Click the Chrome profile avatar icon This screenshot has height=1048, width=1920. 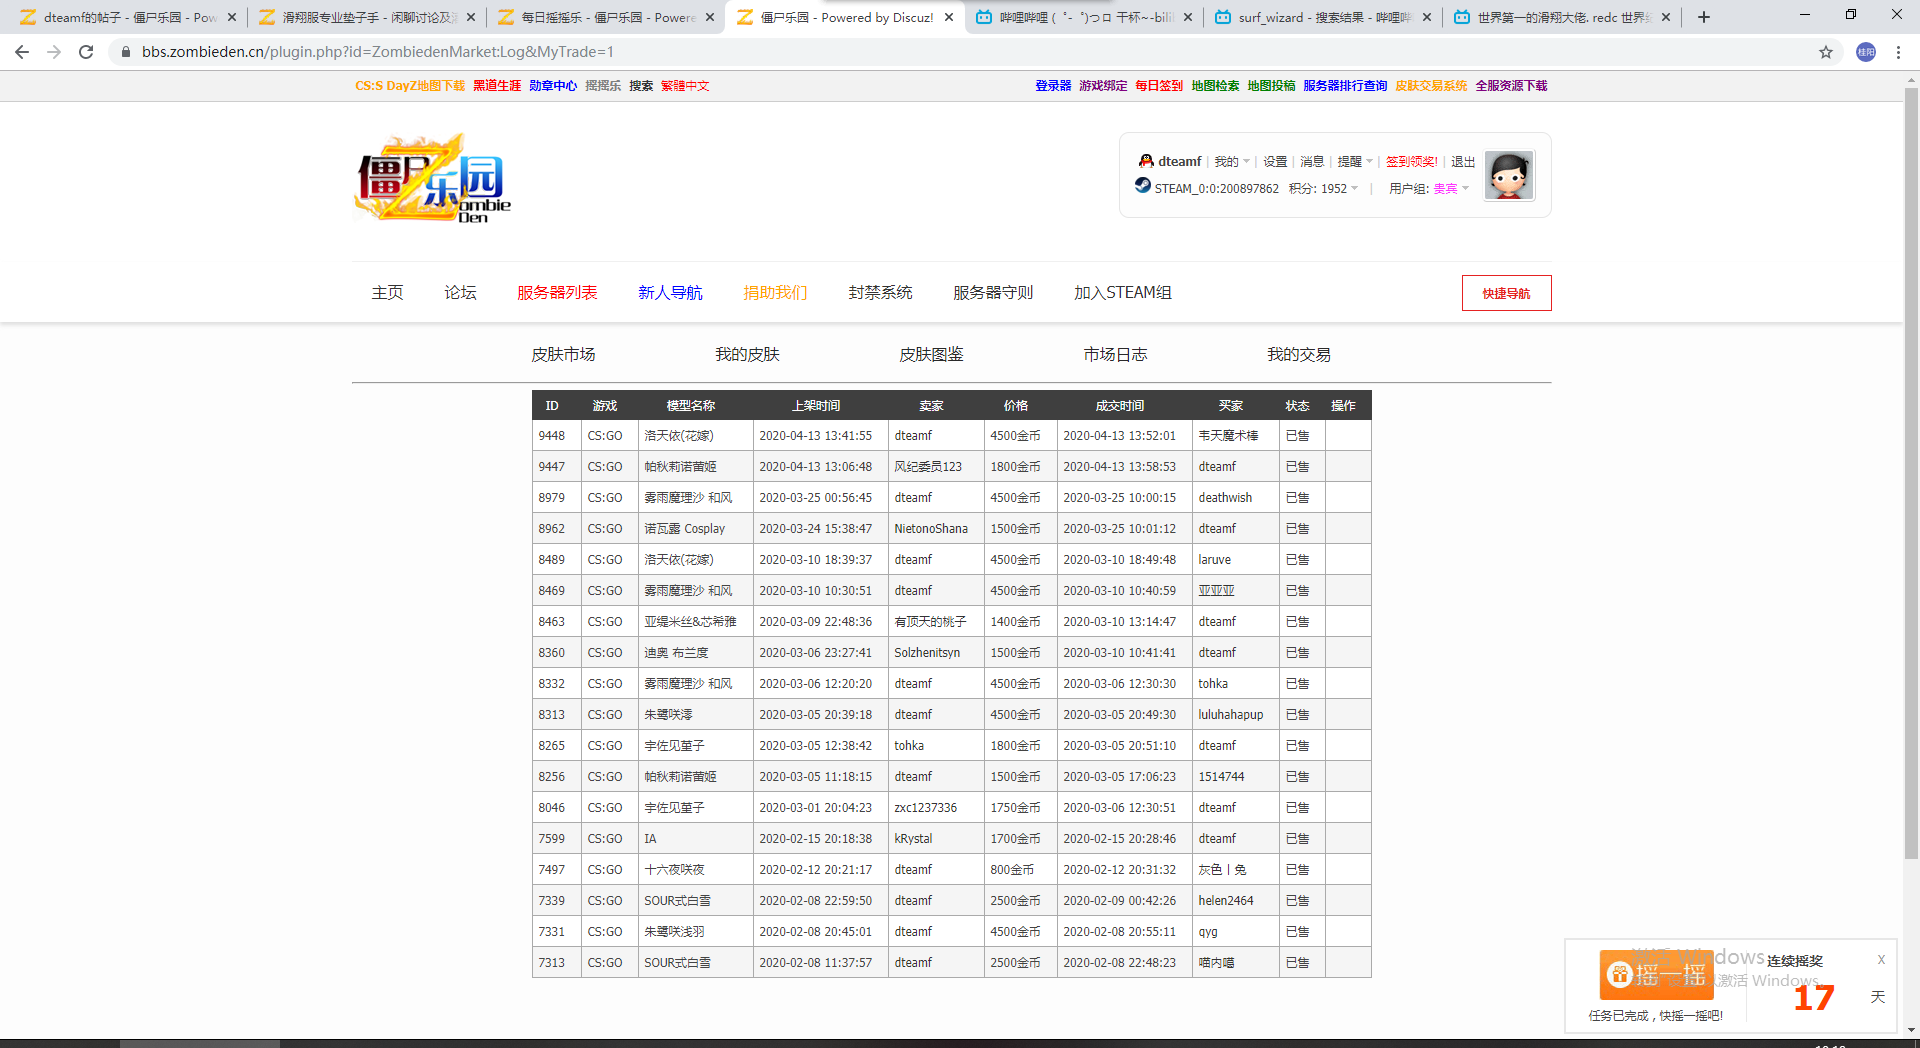1866,52
